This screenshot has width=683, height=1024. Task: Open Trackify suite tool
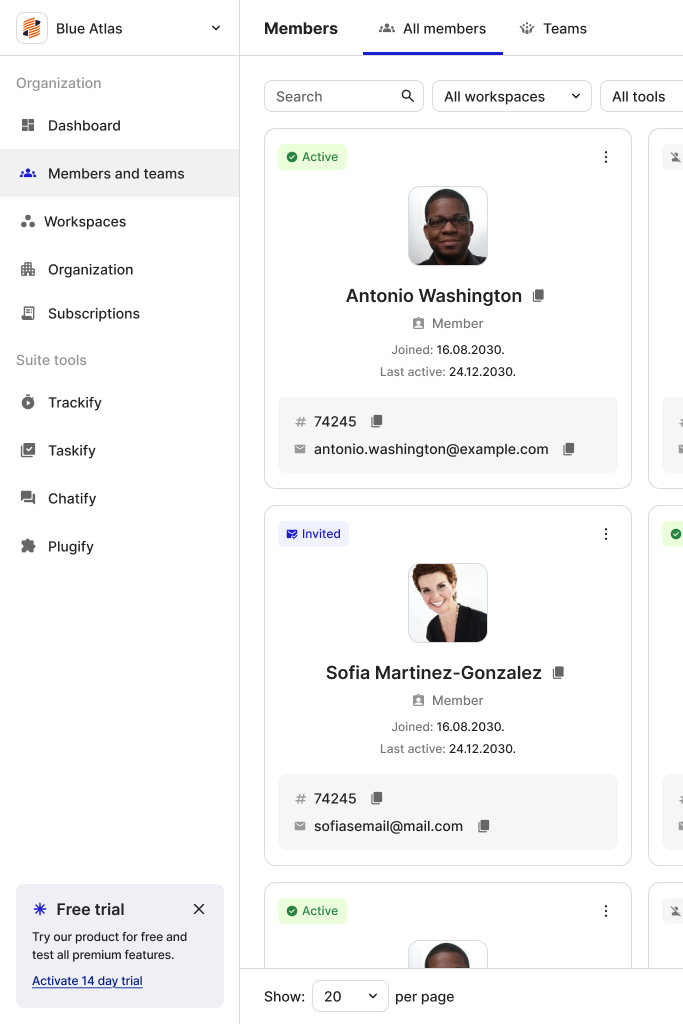pyautogui.click(x=75, y=402)
